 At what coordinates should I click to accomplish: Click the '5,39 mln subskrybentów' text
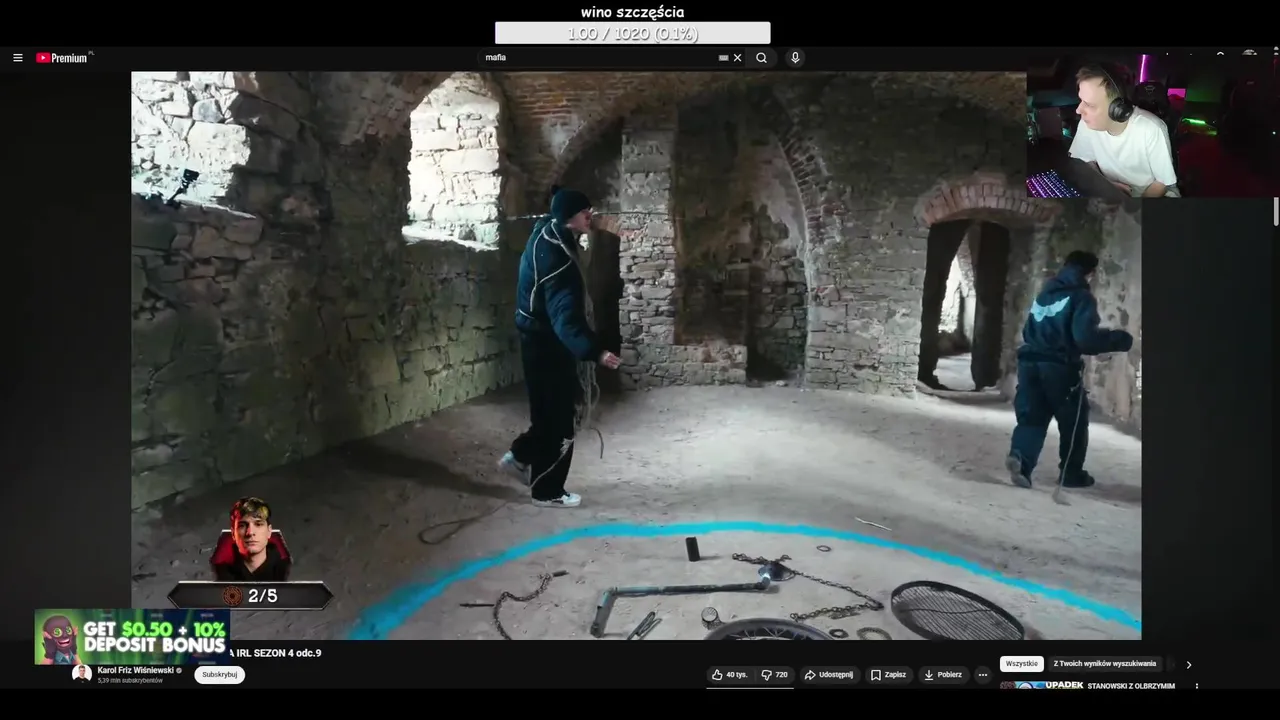[130, 680]
